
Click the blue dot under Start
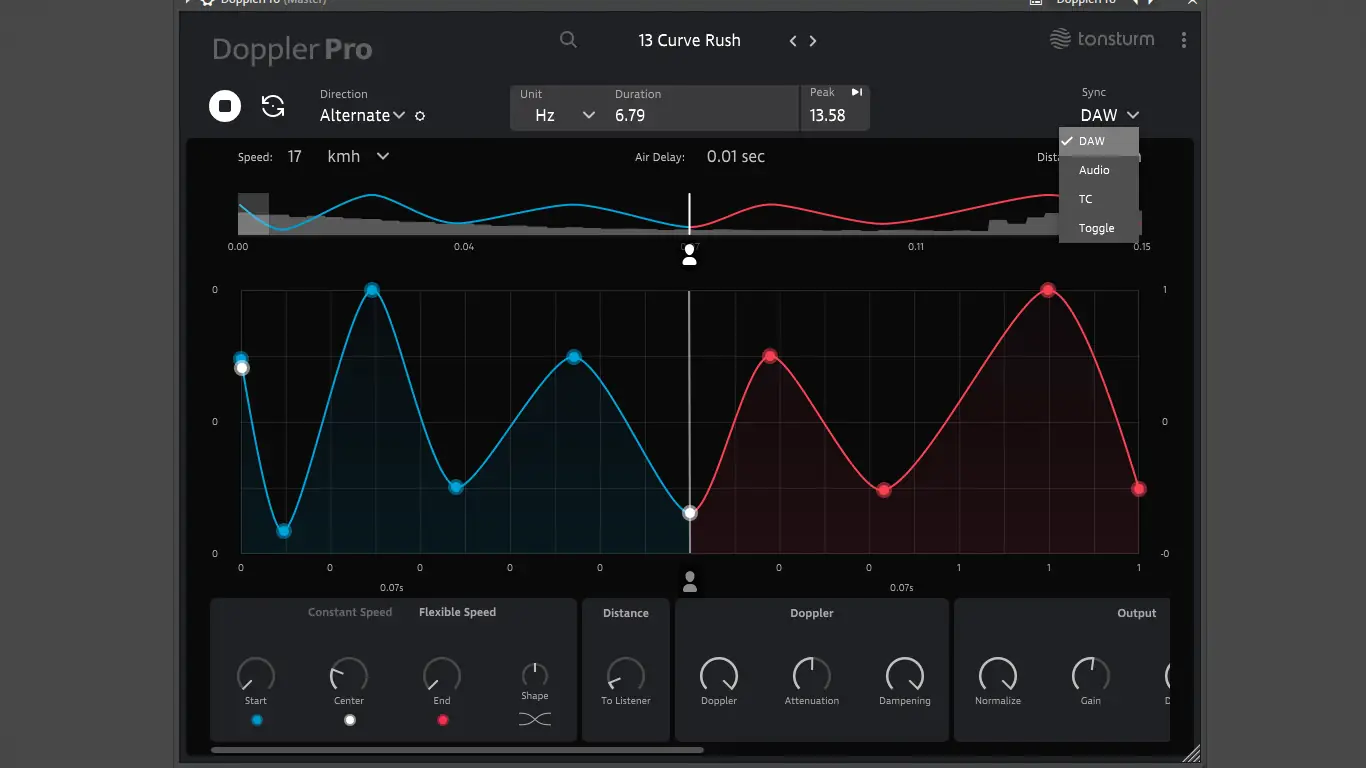(256, 720)
